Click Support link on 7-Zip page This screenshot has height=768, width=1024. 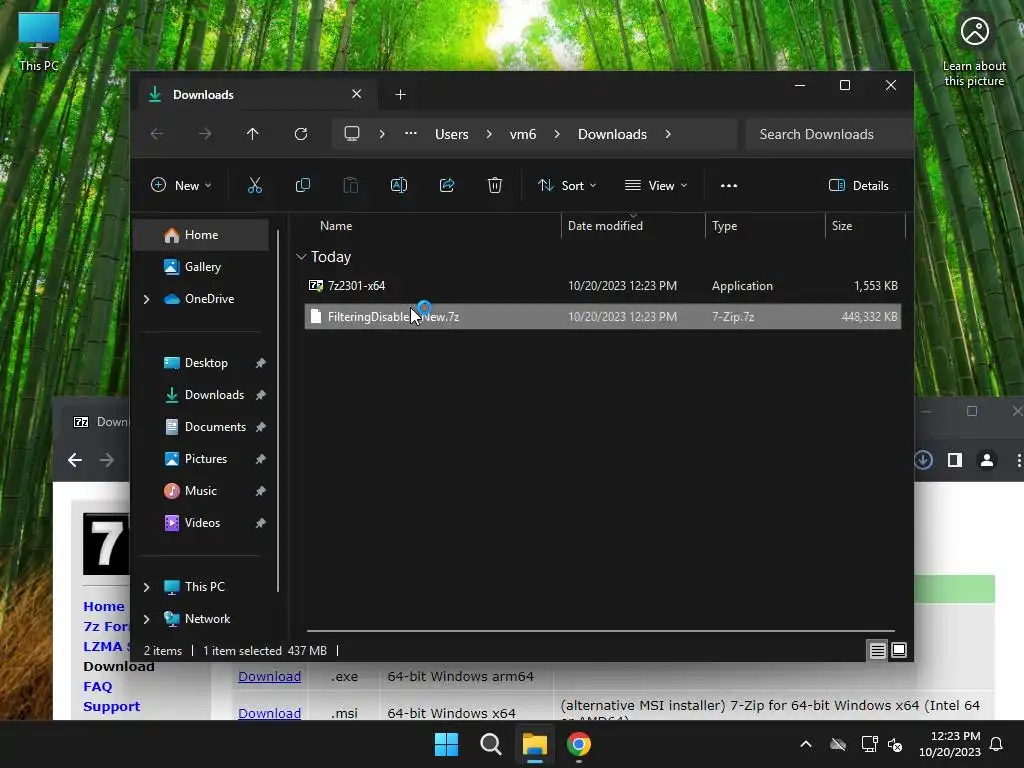pos(111,707)
